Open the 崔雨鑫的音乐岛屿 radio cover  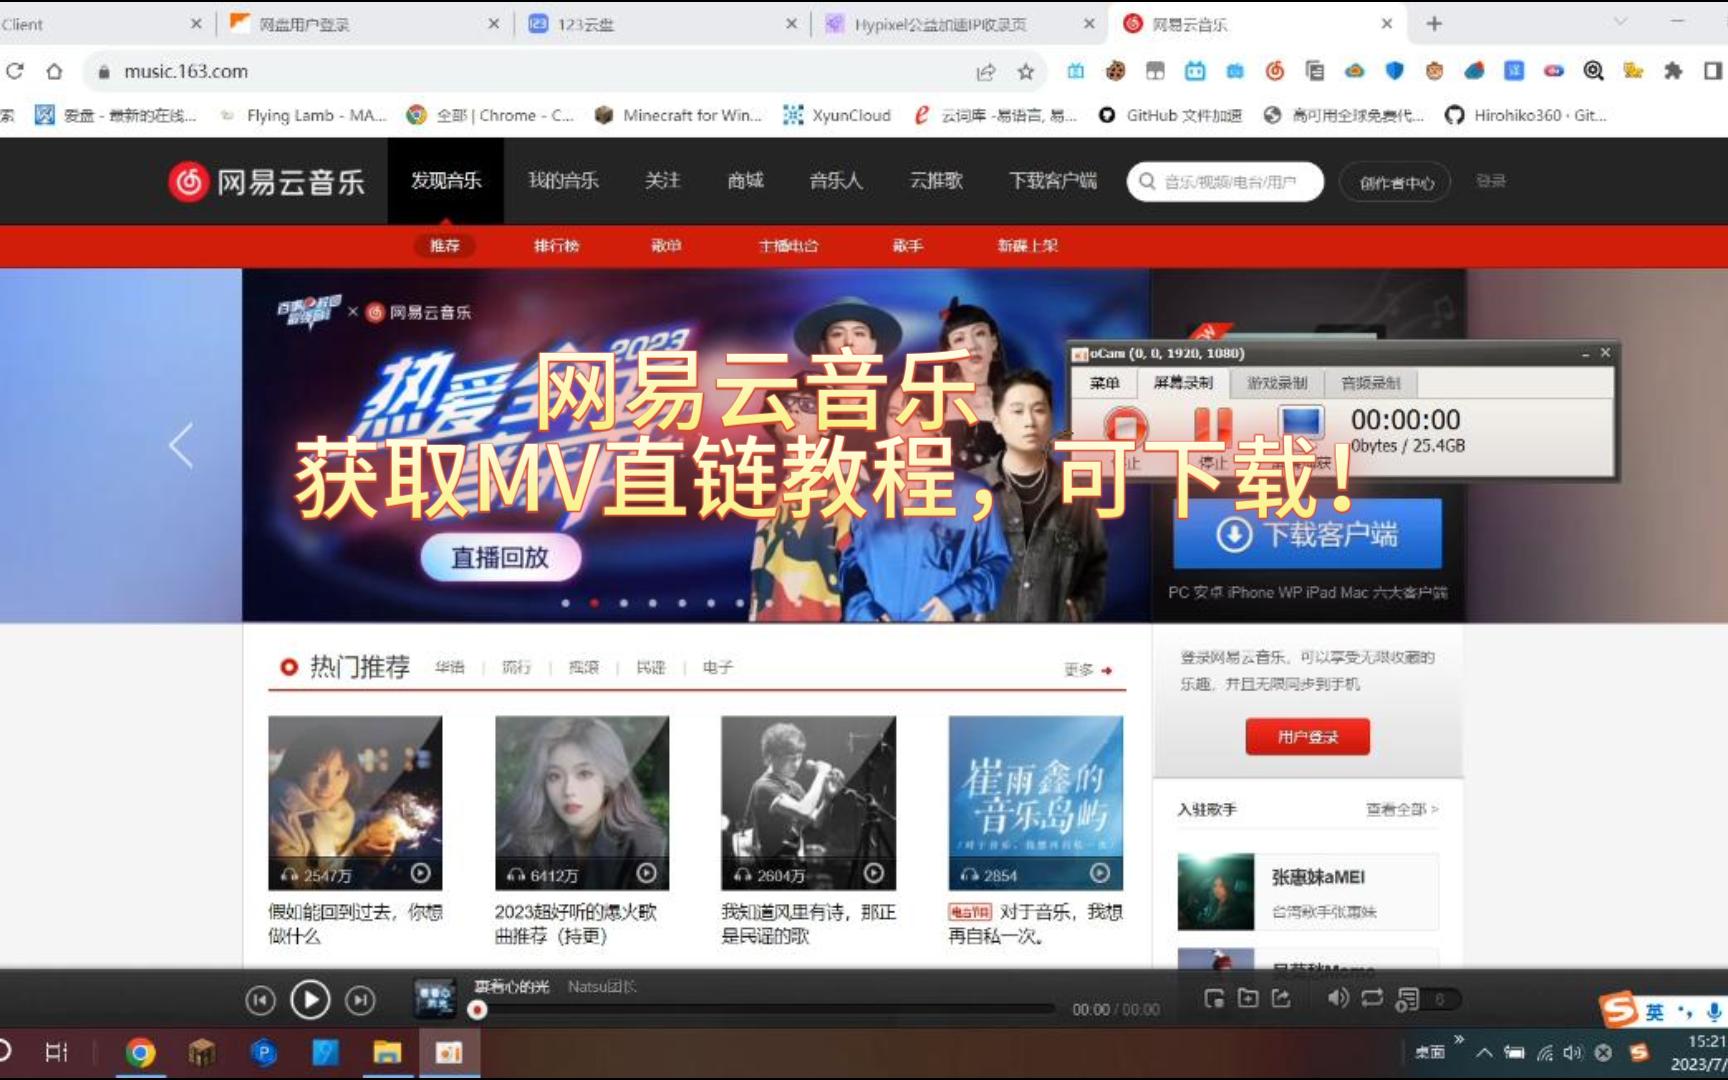1036,802
